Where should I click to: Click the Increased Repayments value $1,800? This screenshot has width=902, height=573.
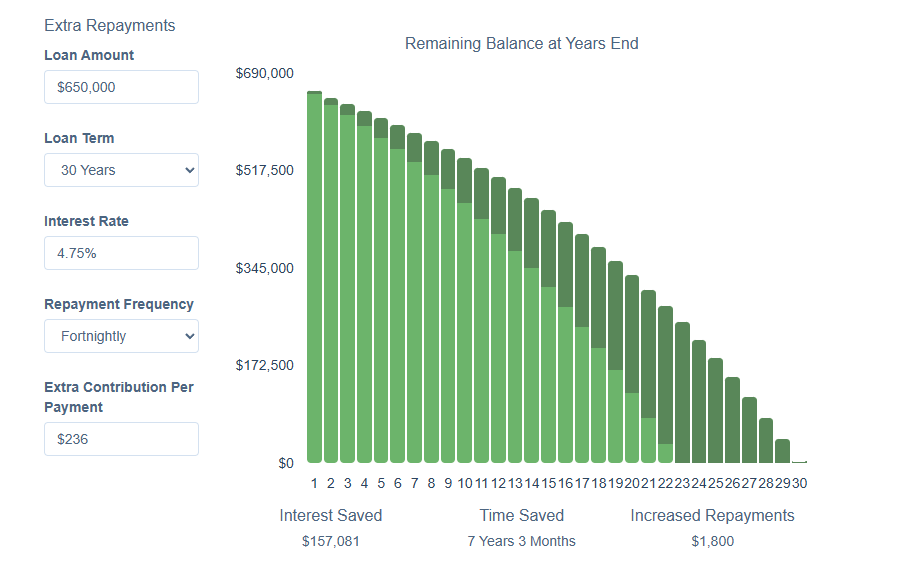click(712, 541)
